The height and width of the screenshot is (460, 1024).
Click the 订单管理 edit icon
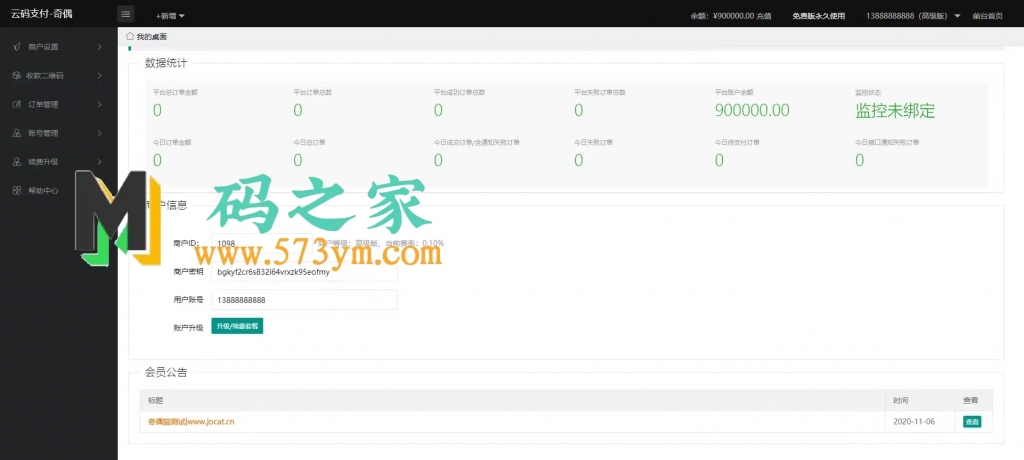pos(16,105)
